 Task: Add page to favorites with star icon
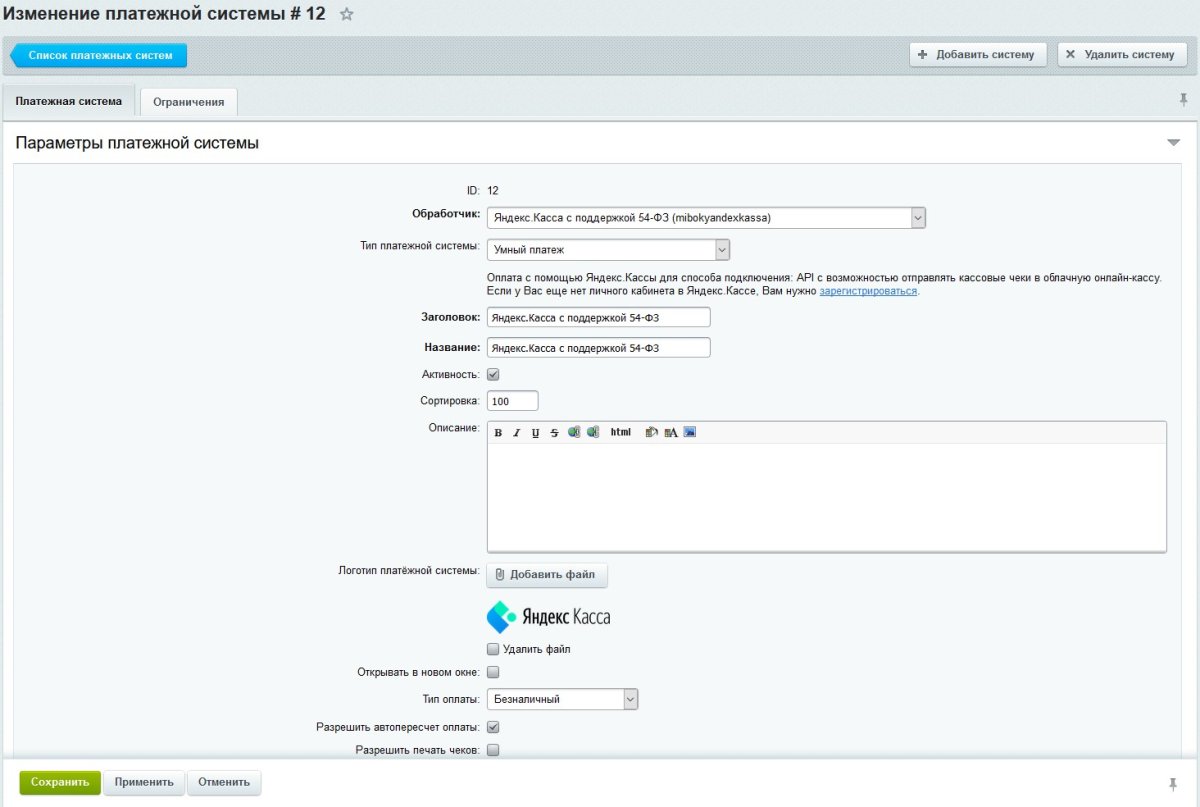tap(347, 14)
